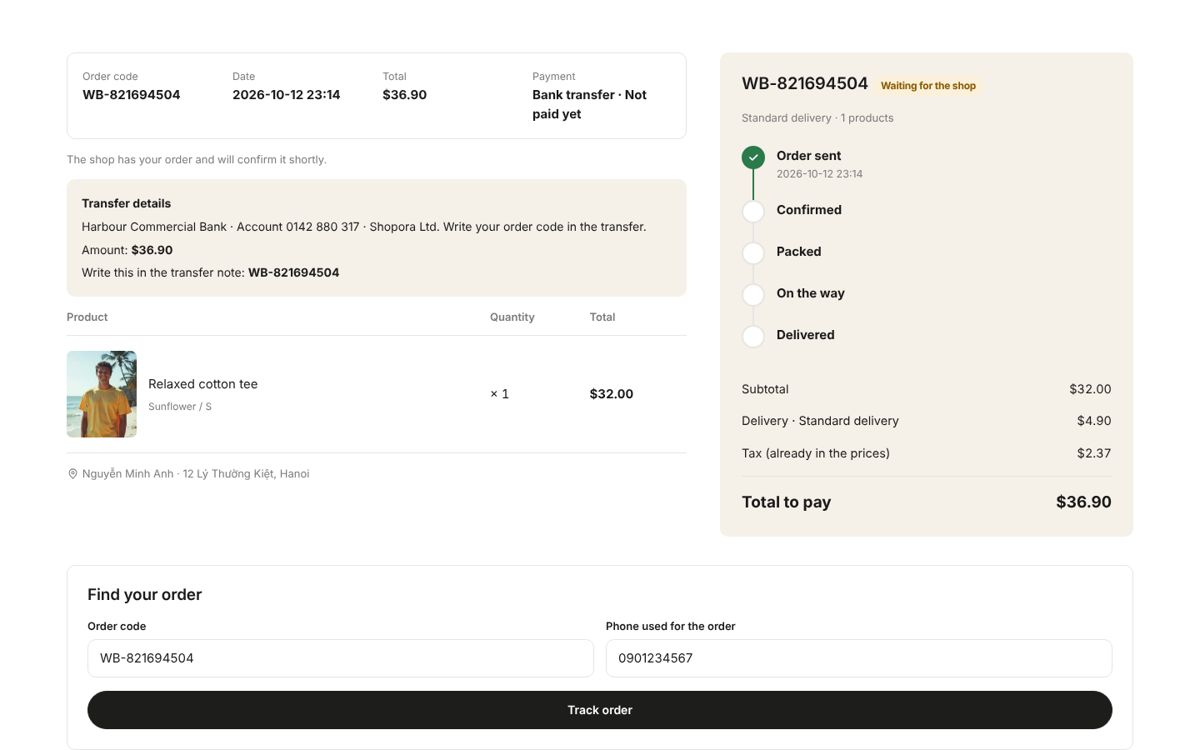Click the Order sent step label
1200x750 pixels.
(x=809, y=156)
